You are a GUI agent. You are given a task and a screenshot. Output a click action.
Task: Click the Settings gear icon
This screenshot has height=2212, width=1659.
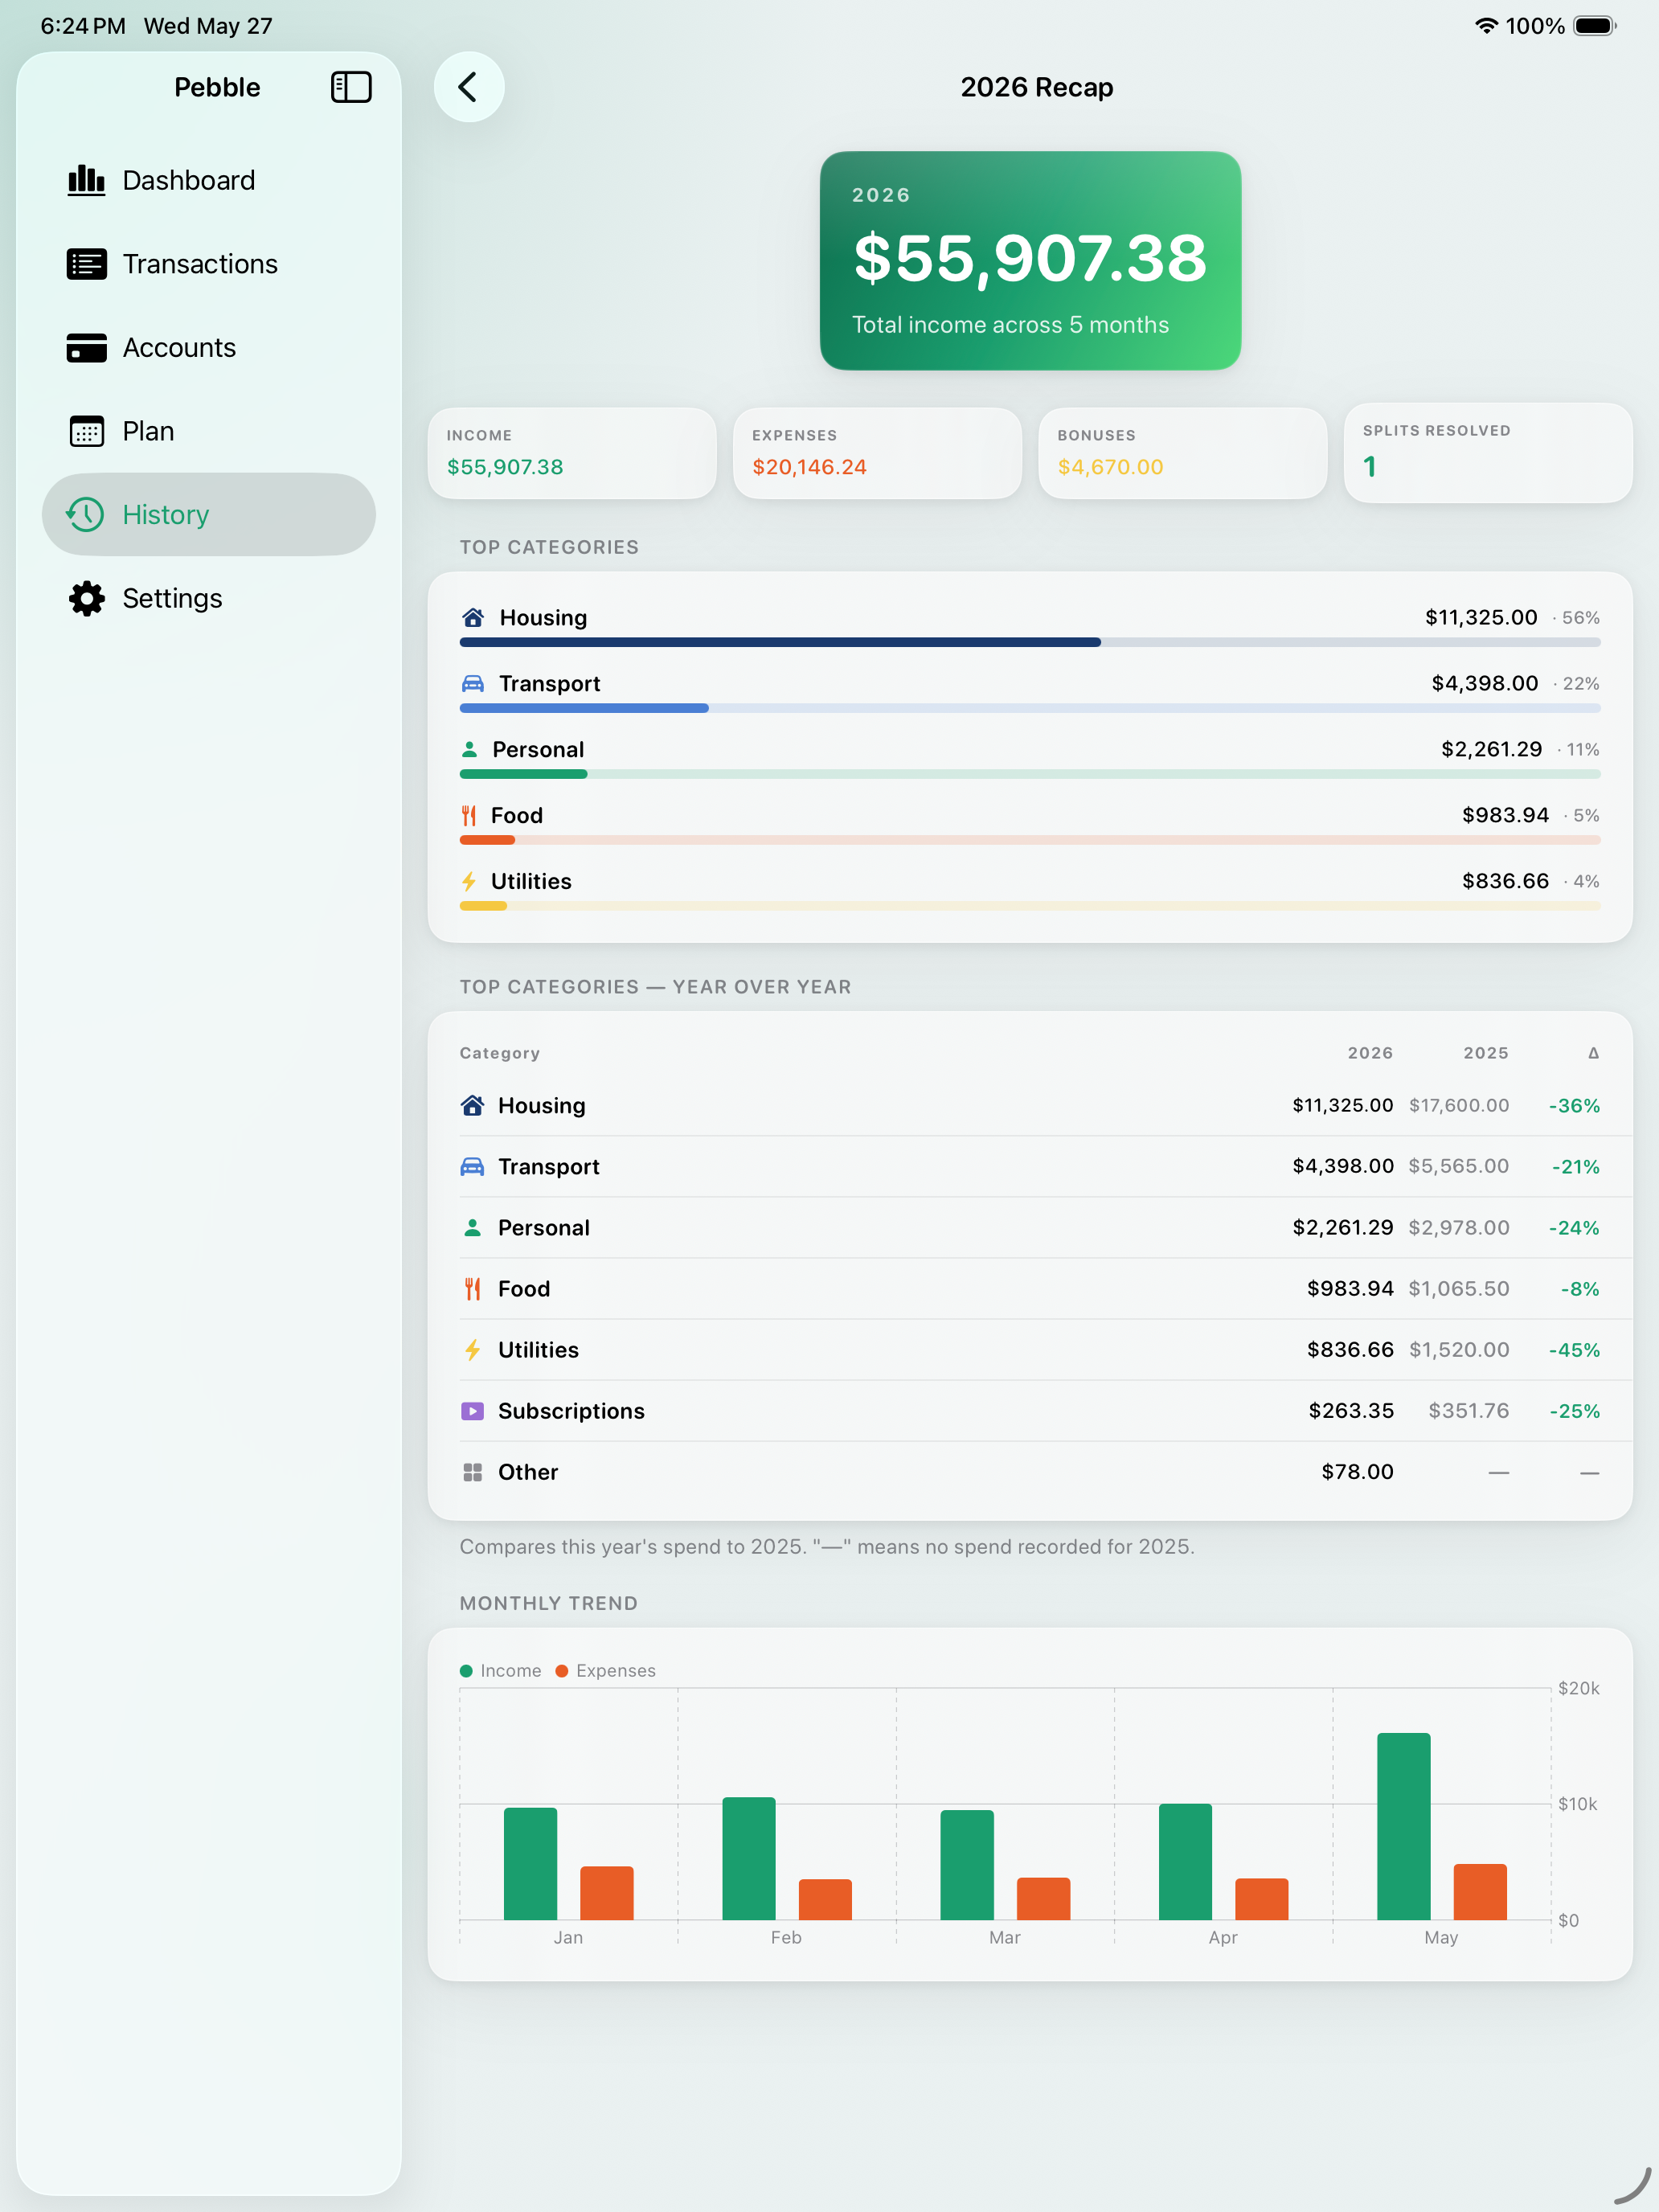(x=86, y=598)
